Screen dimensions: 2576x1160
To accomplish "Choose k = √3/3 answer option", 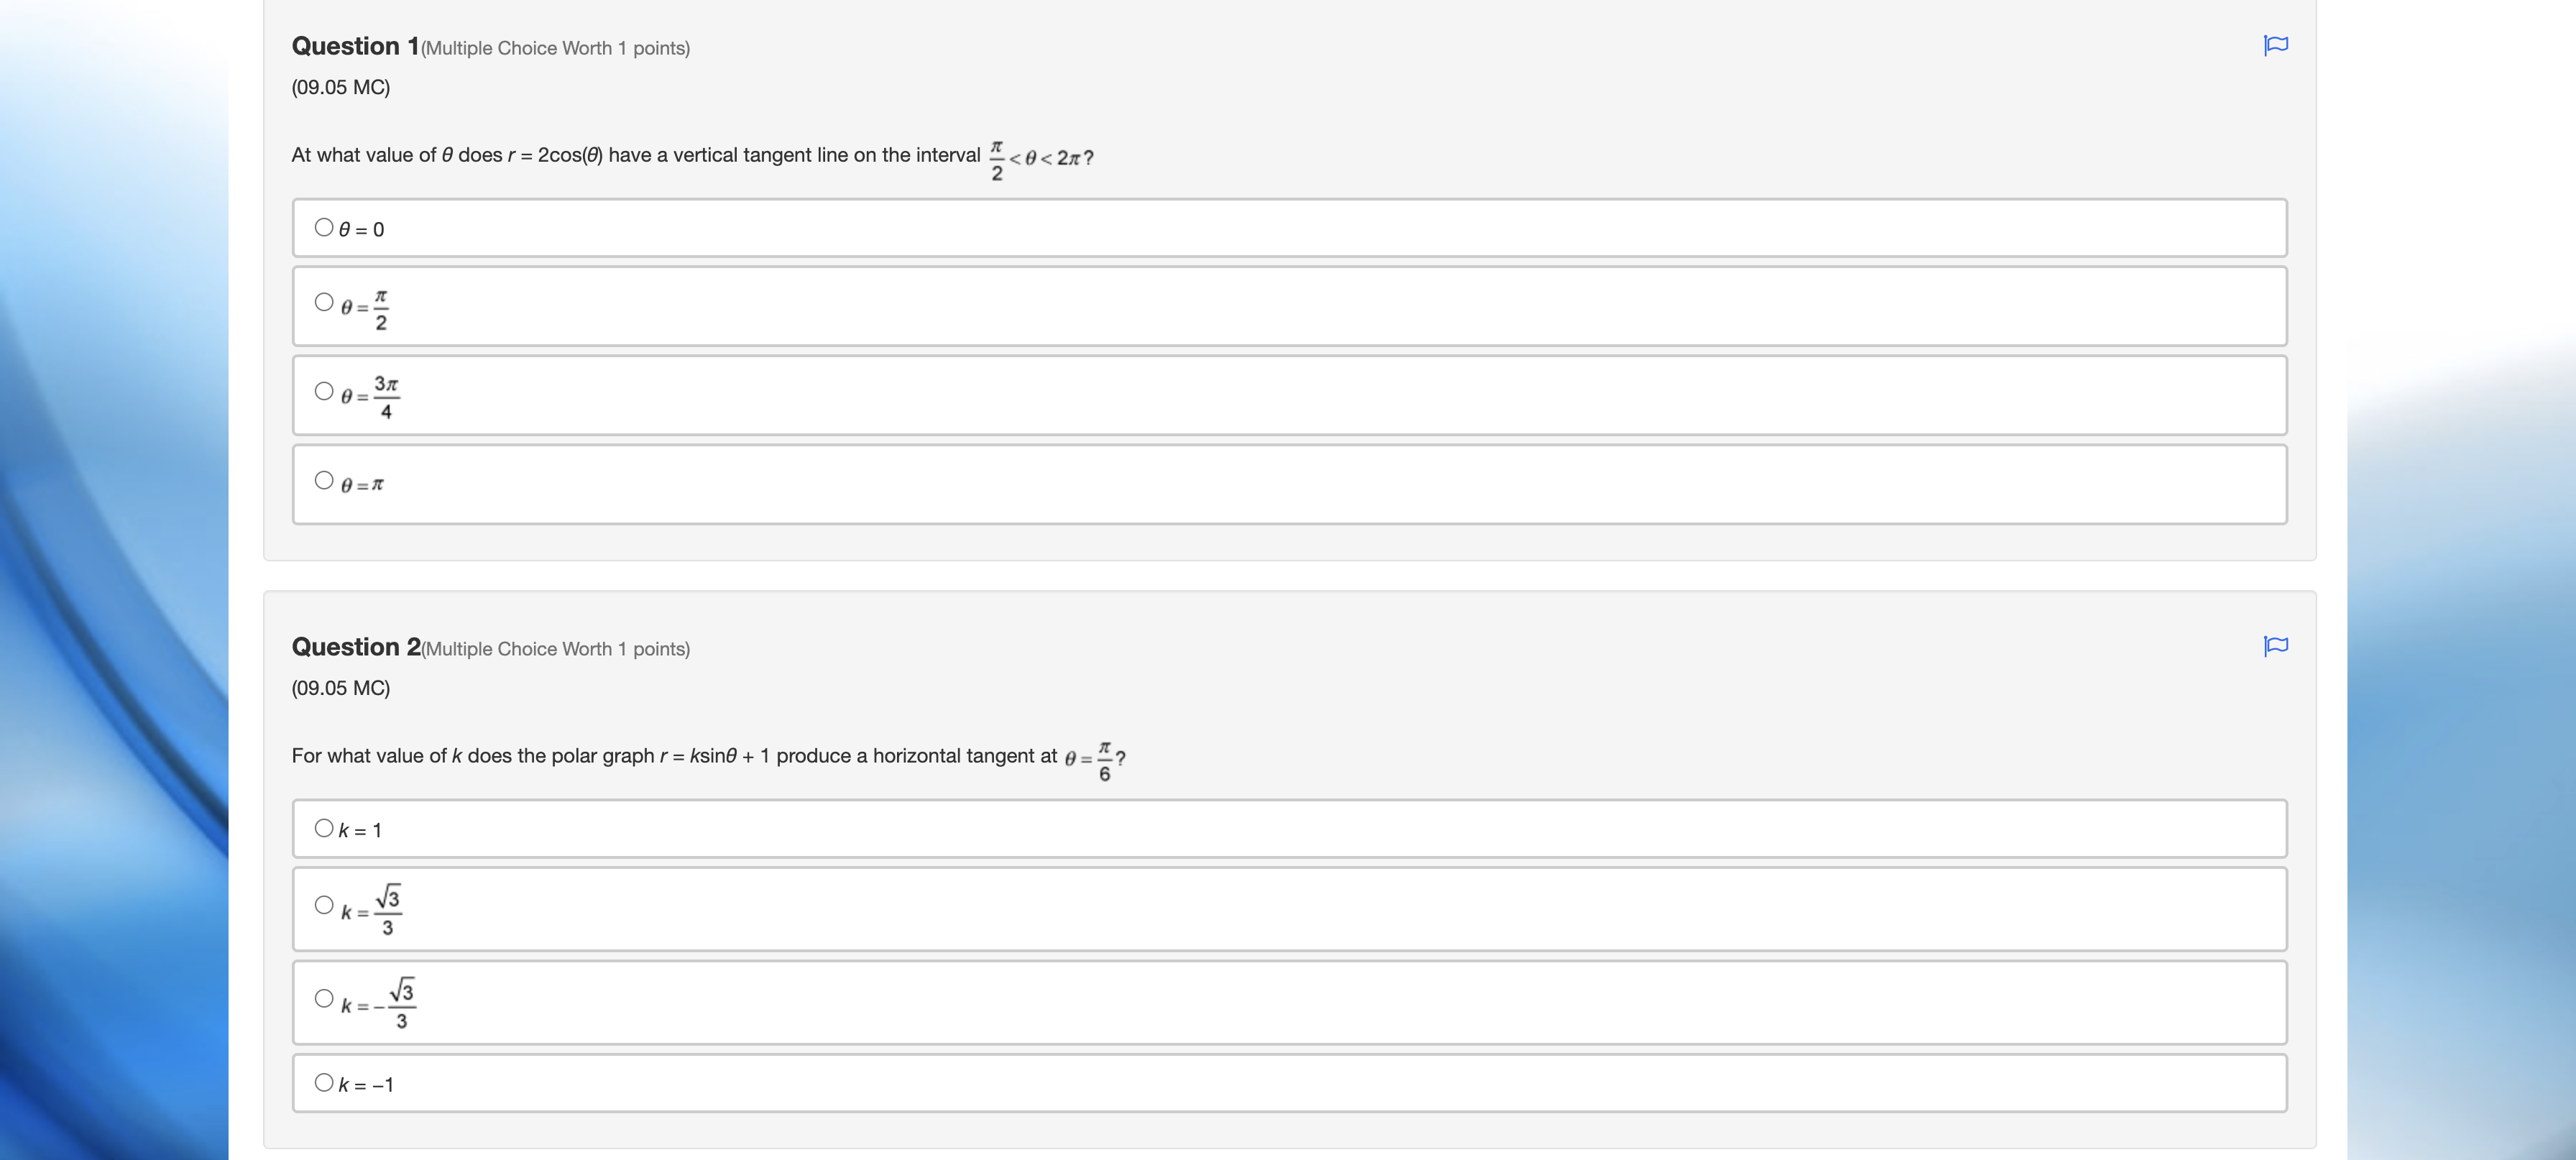I will pos(323,903).
